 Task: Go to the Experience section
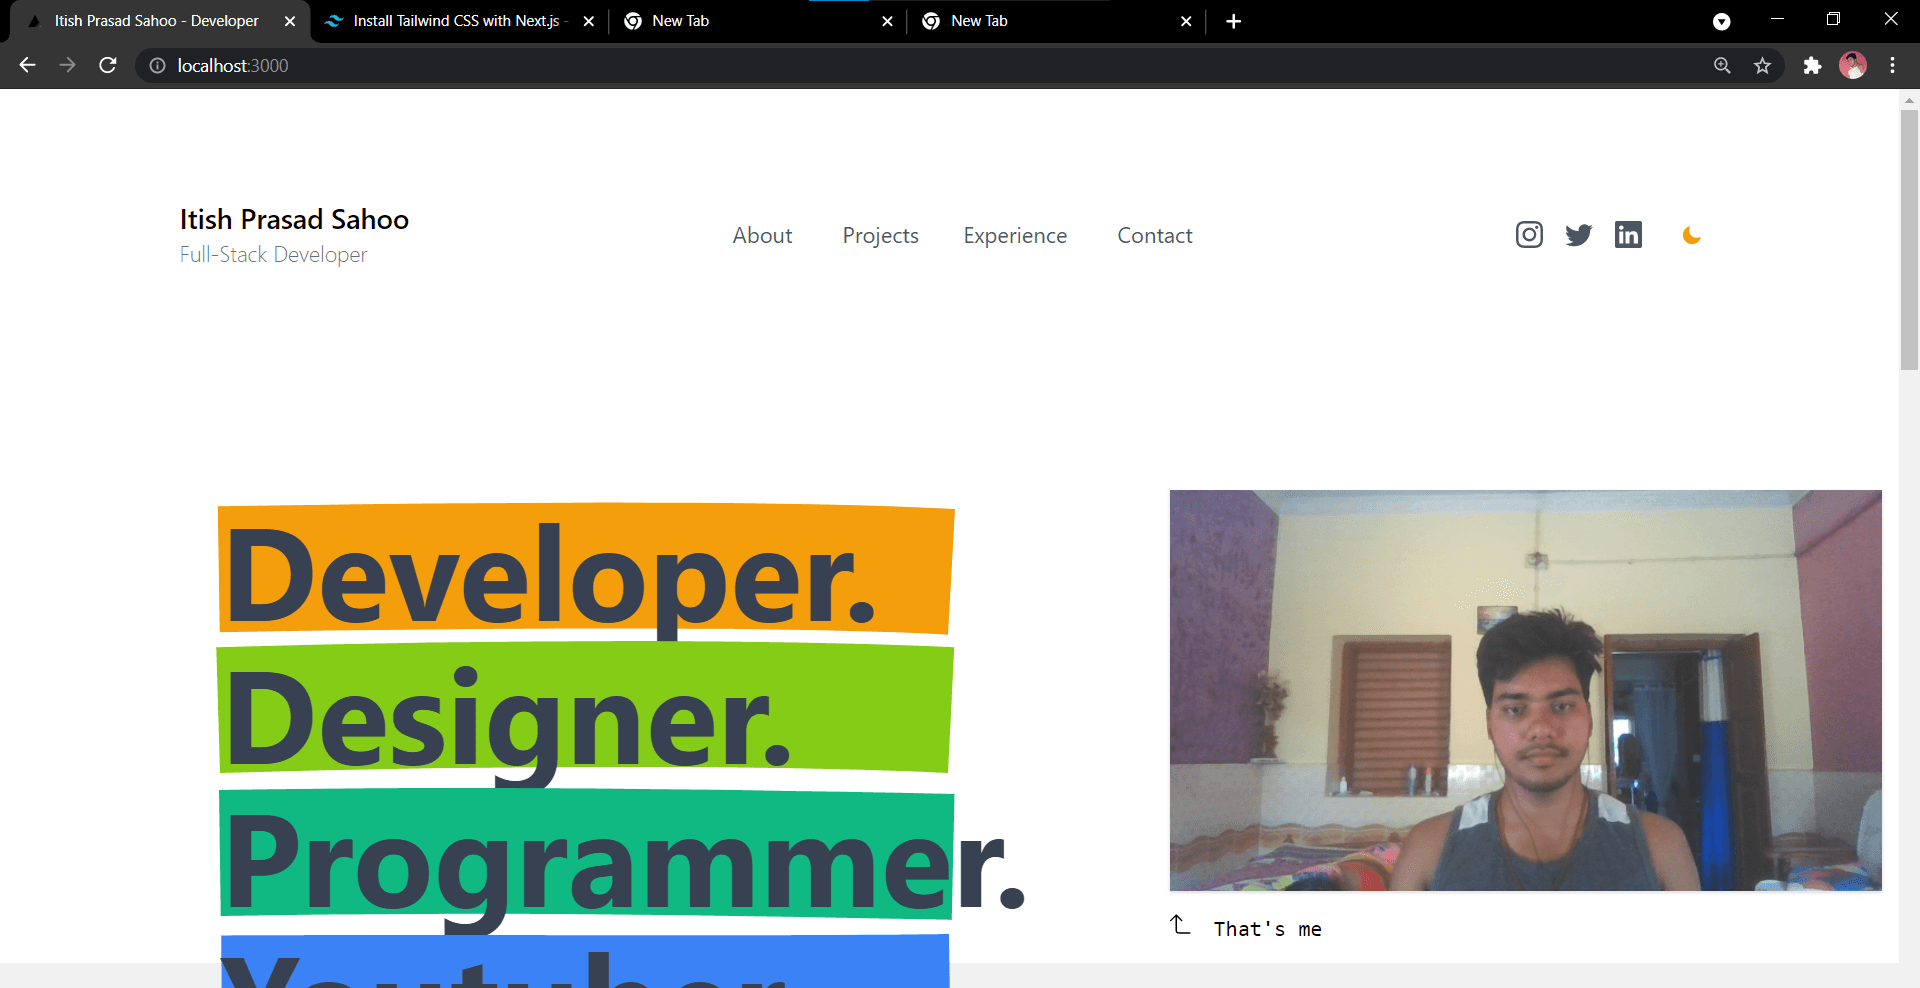point(1015,236)
